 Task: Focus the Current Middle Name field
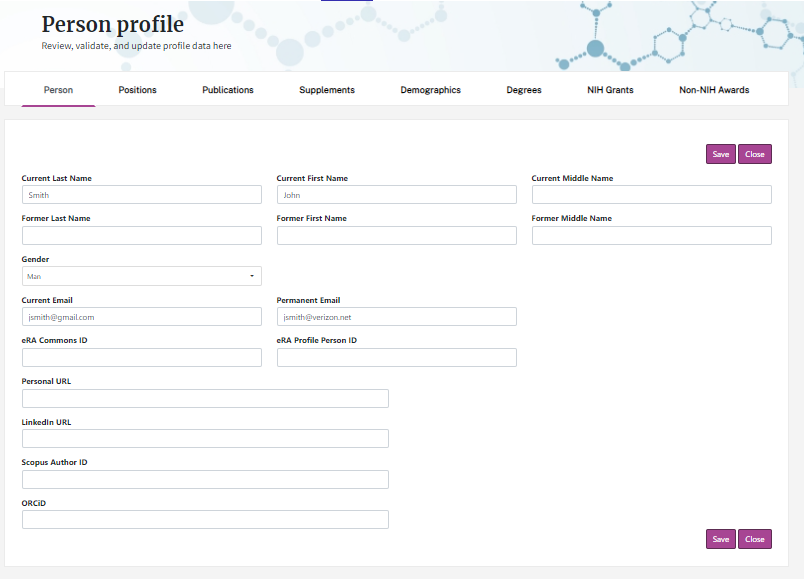point(652,194)
